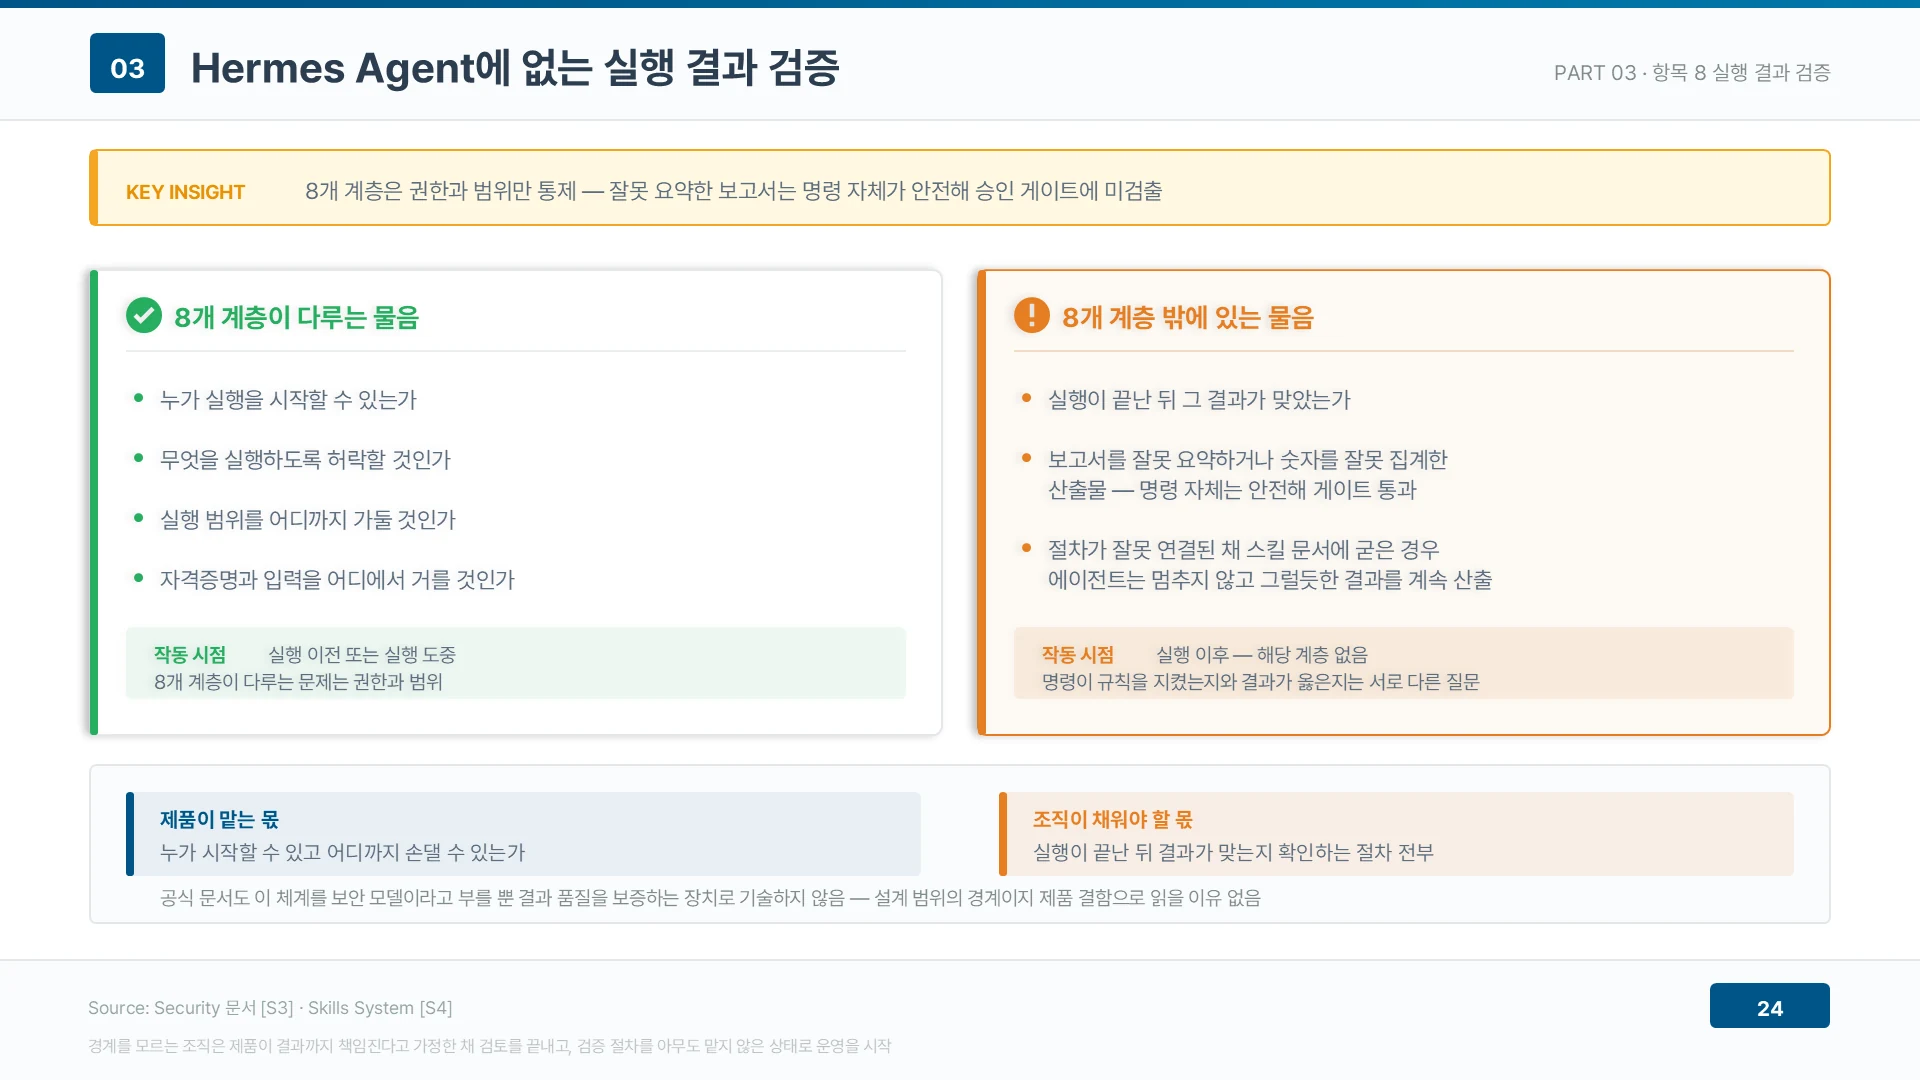Click the 'PART 03 · 항목 8 실행 결과 검증' header text
Screen dimensions: 1920x1080
pyautogui.click(x=1692, y=73)
